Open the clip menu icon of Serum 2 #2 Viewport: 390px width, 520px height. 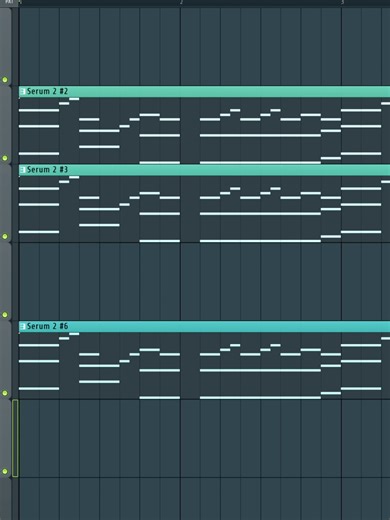point(23,91)
